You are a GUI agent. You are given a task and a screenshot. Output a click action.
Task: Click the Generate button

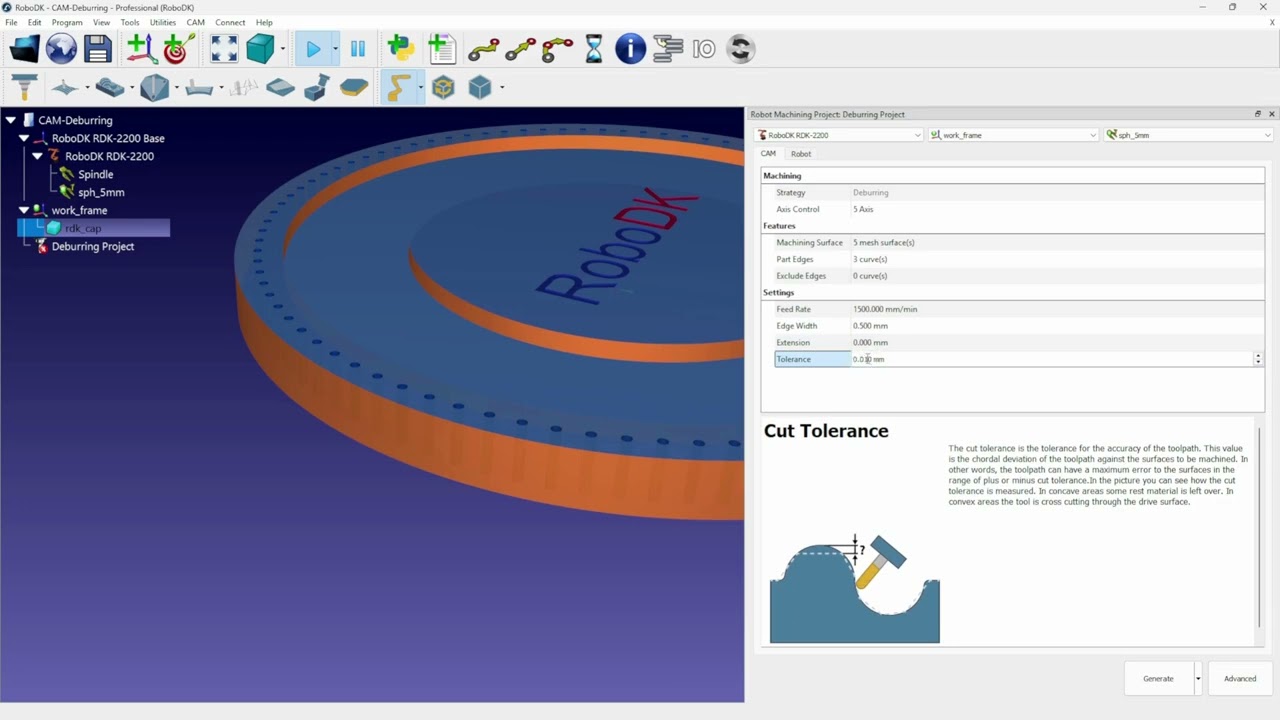(1158, 679)
